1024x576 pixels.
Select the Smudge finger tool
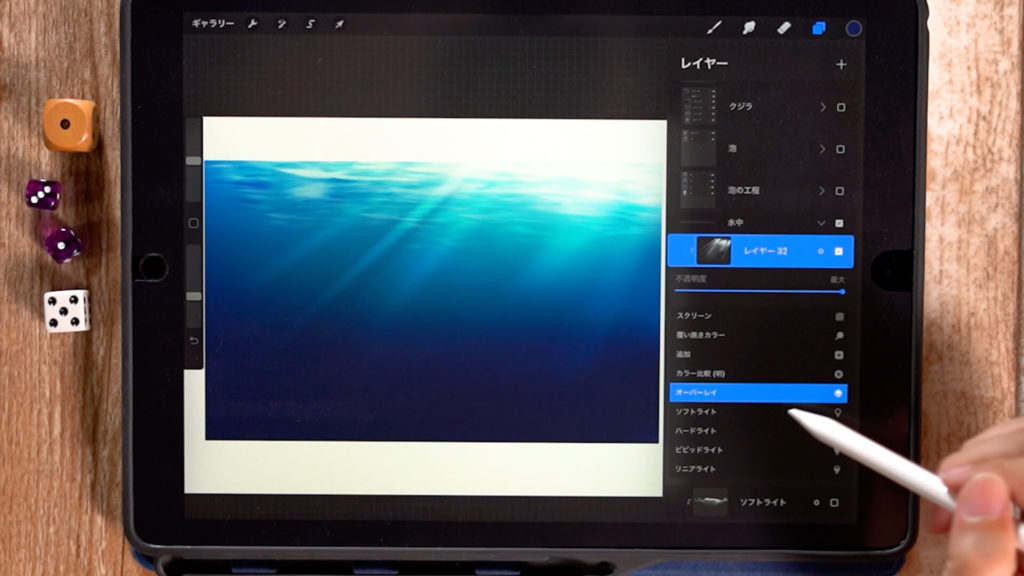[x=749, y=27]
